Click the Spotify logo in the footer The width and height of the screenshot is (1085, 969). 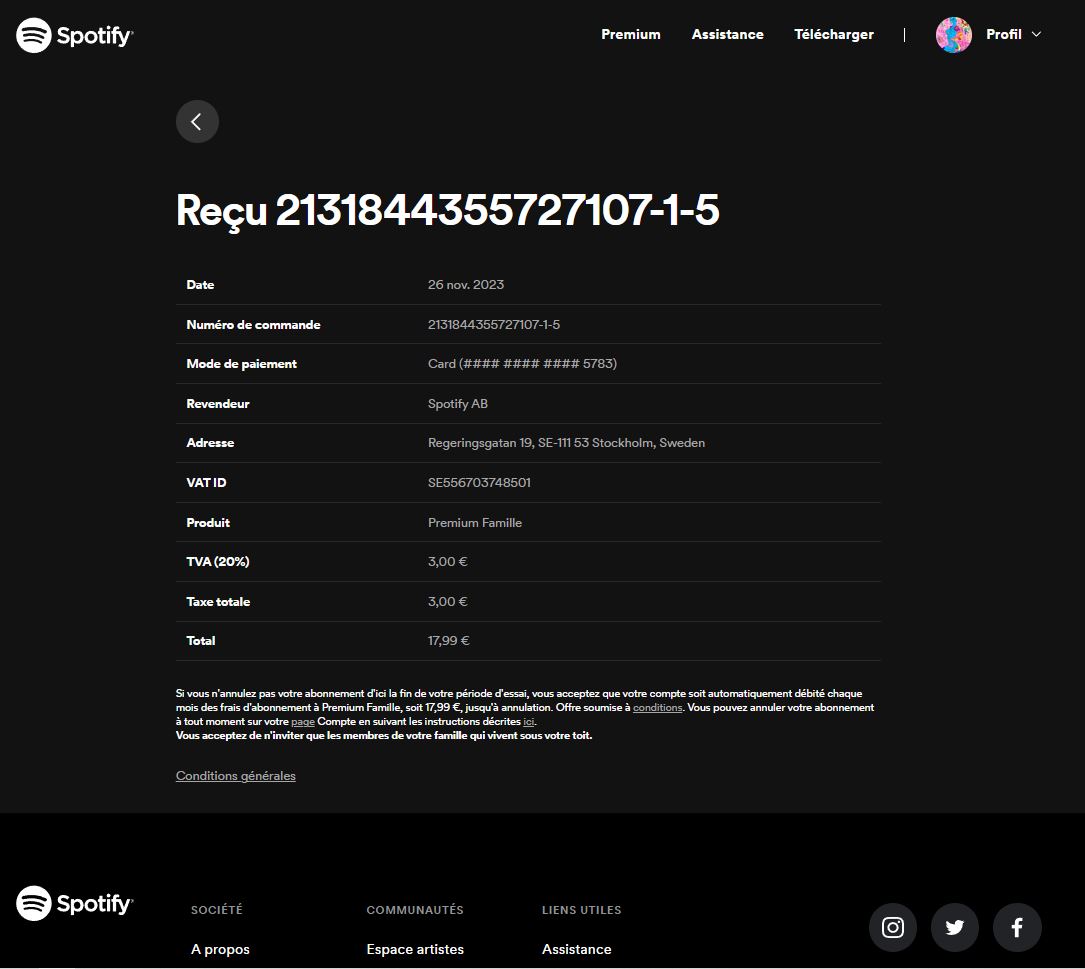[x=75, y=903]
